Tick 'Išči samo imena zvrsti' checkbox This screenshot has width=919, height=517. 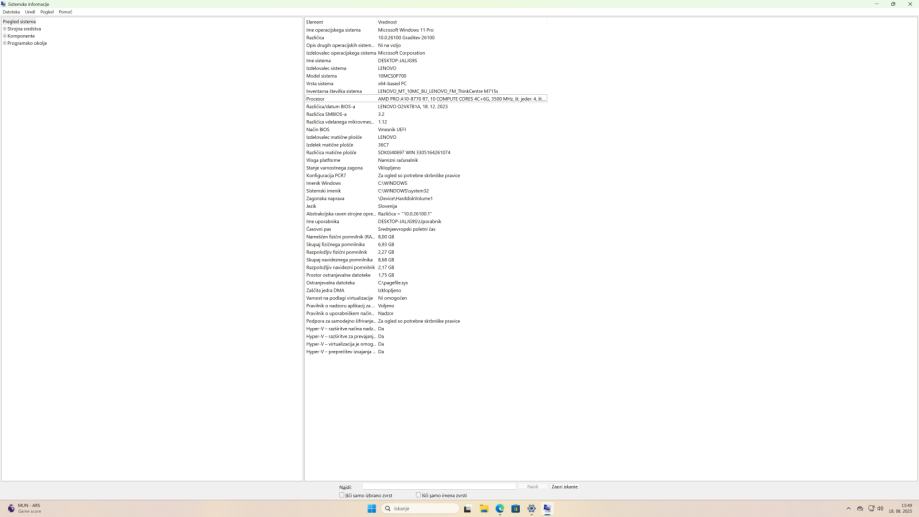coord(418,495)
